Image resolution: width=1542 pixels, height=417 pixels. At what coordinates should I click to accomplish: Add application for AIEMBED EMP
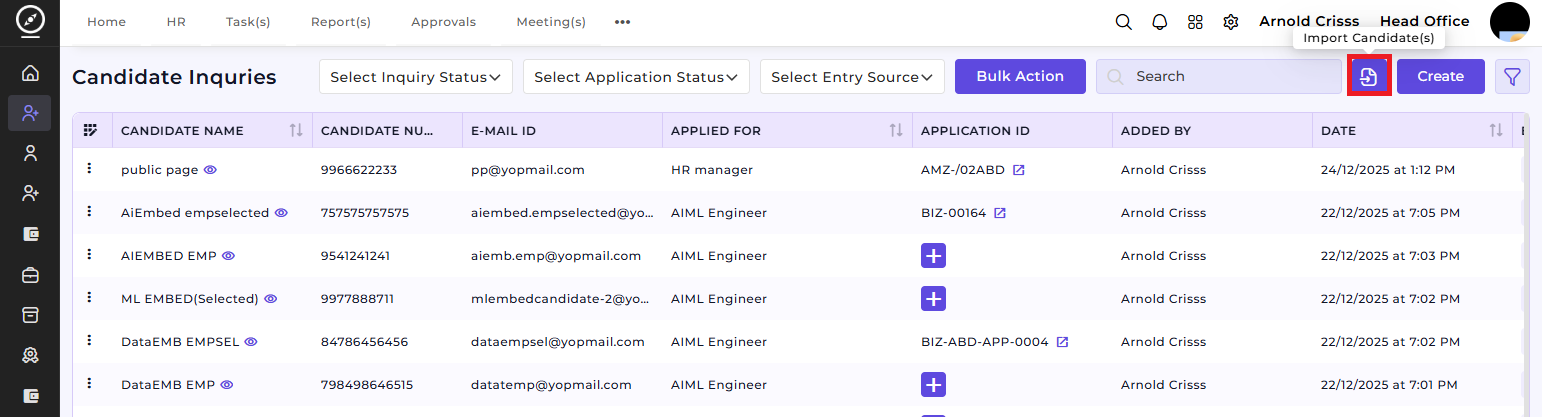[933, 256]
